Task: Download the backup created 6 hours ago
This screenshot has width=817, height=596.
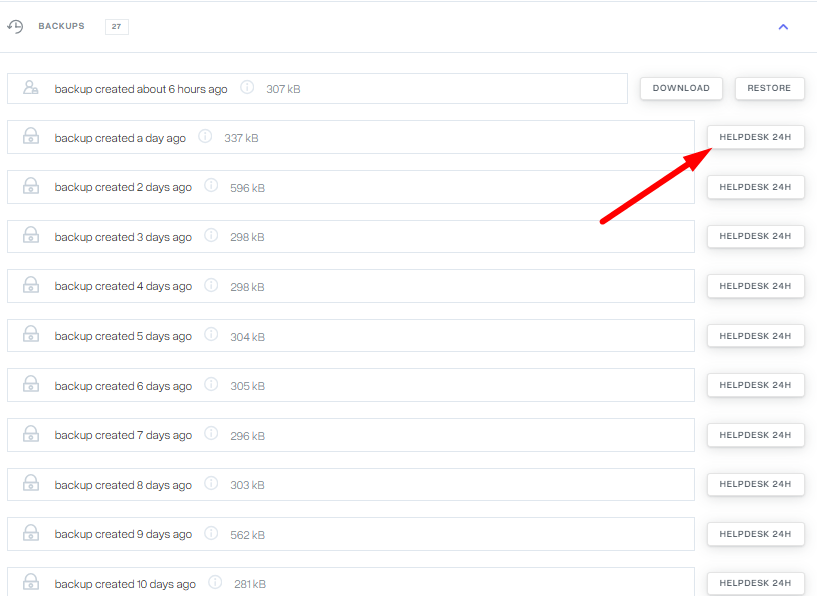Action: click(x=681, y=88)
